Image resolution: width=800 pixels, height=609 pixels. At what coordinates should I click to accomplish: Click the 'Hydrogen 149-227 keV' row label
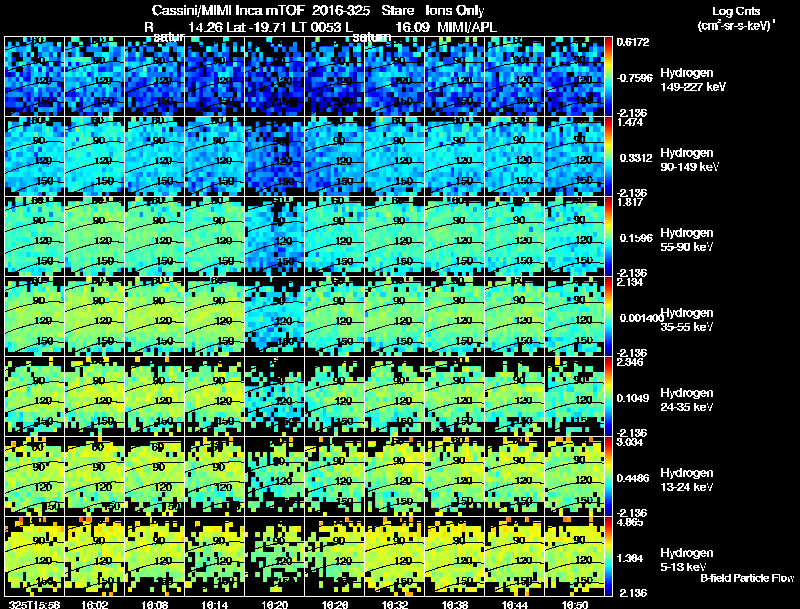click(x=693, y=80)
